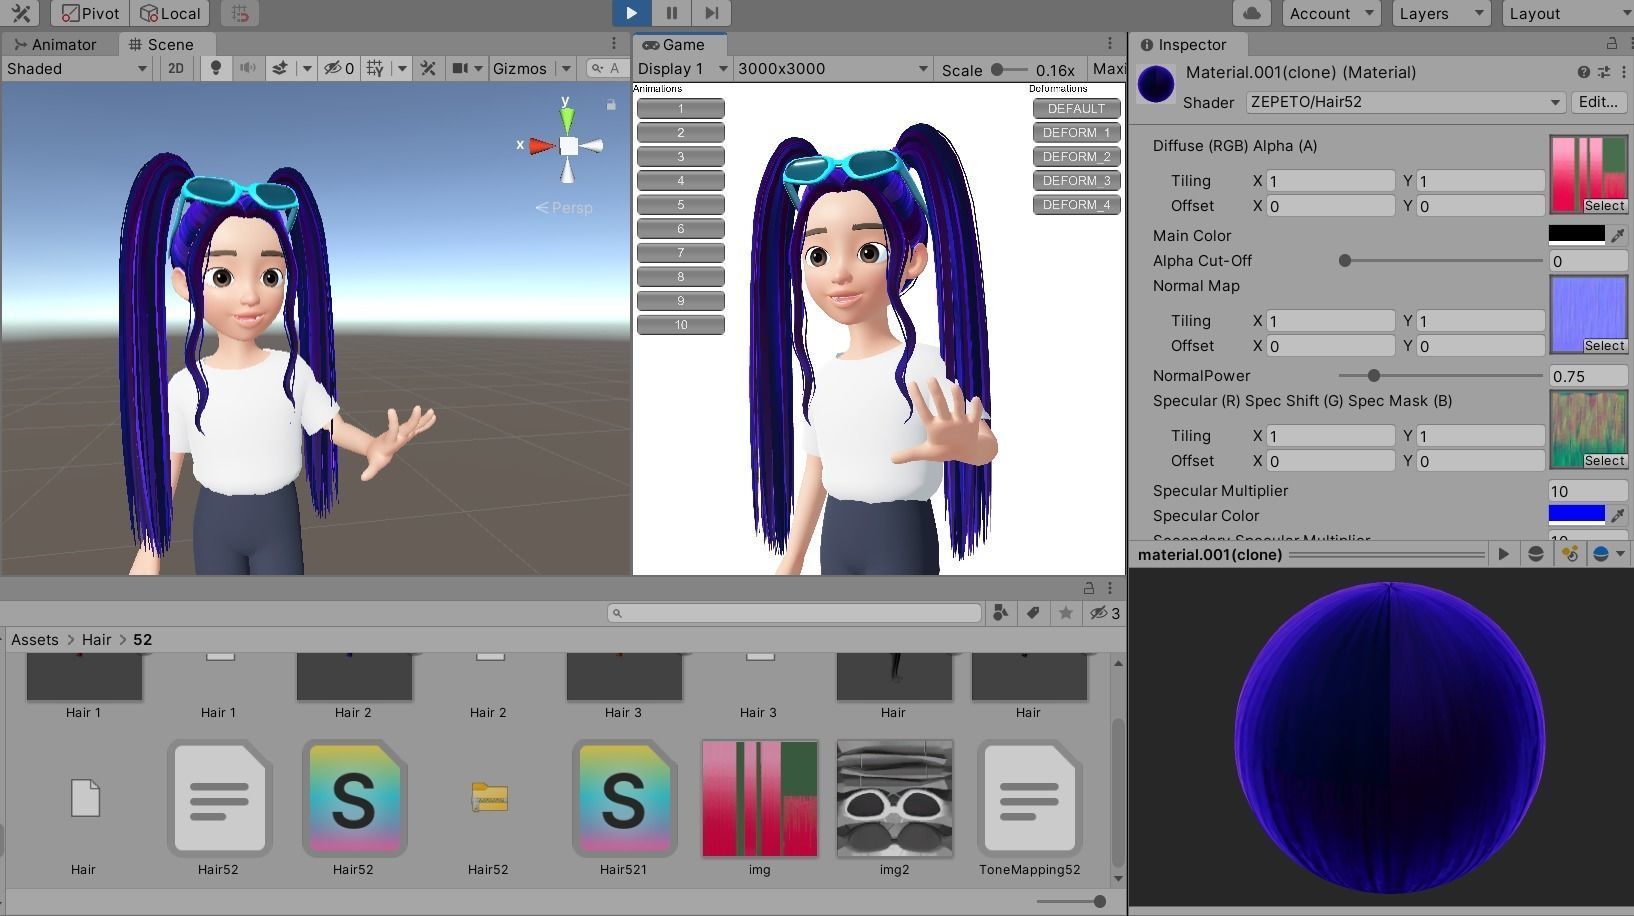Select the img texture asset thumbnail
The width and height of the screenshot is (1634, 916).
pos(759,798)
